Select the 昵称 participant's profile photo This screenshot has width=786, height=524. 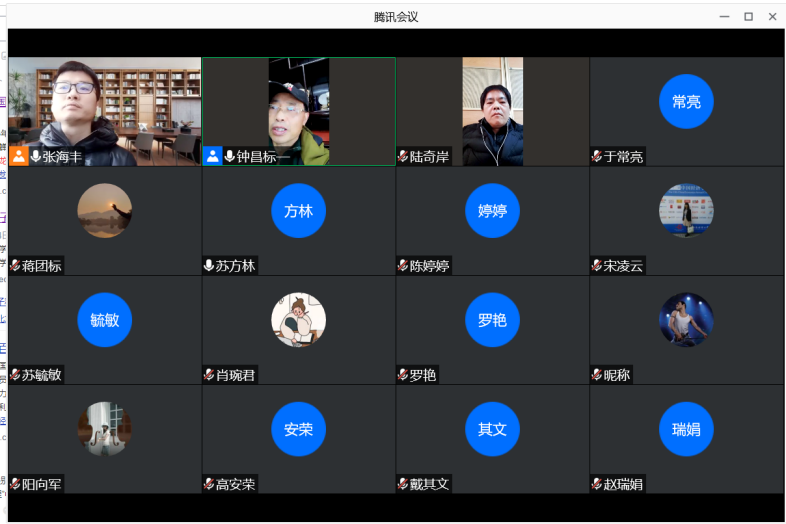[686, 320]
